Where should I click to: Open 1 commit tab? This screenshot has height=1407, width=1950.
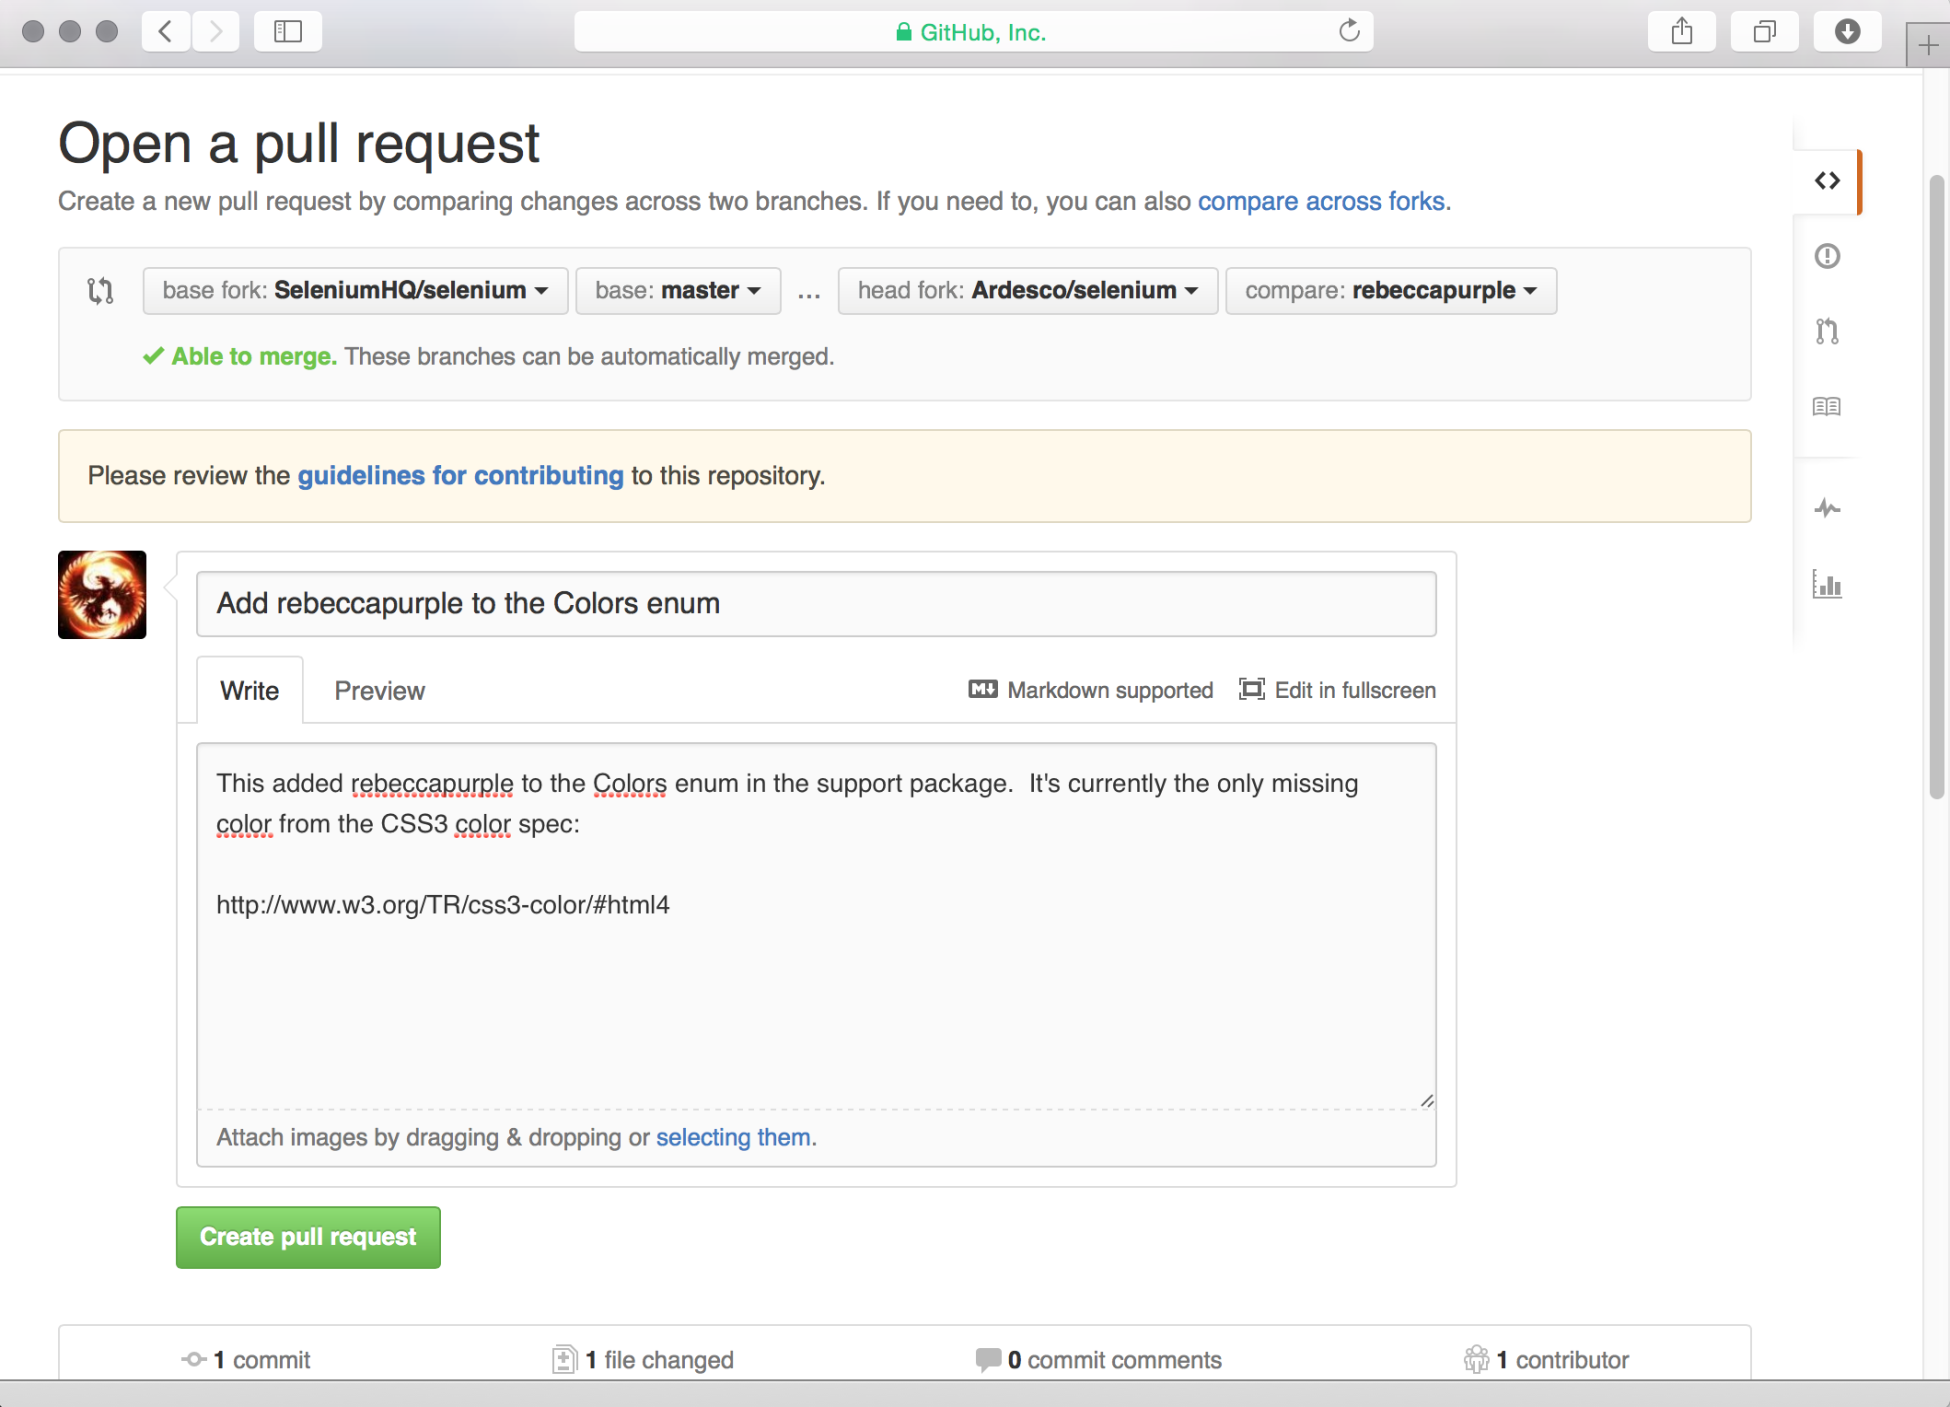tap(246, 1360)
